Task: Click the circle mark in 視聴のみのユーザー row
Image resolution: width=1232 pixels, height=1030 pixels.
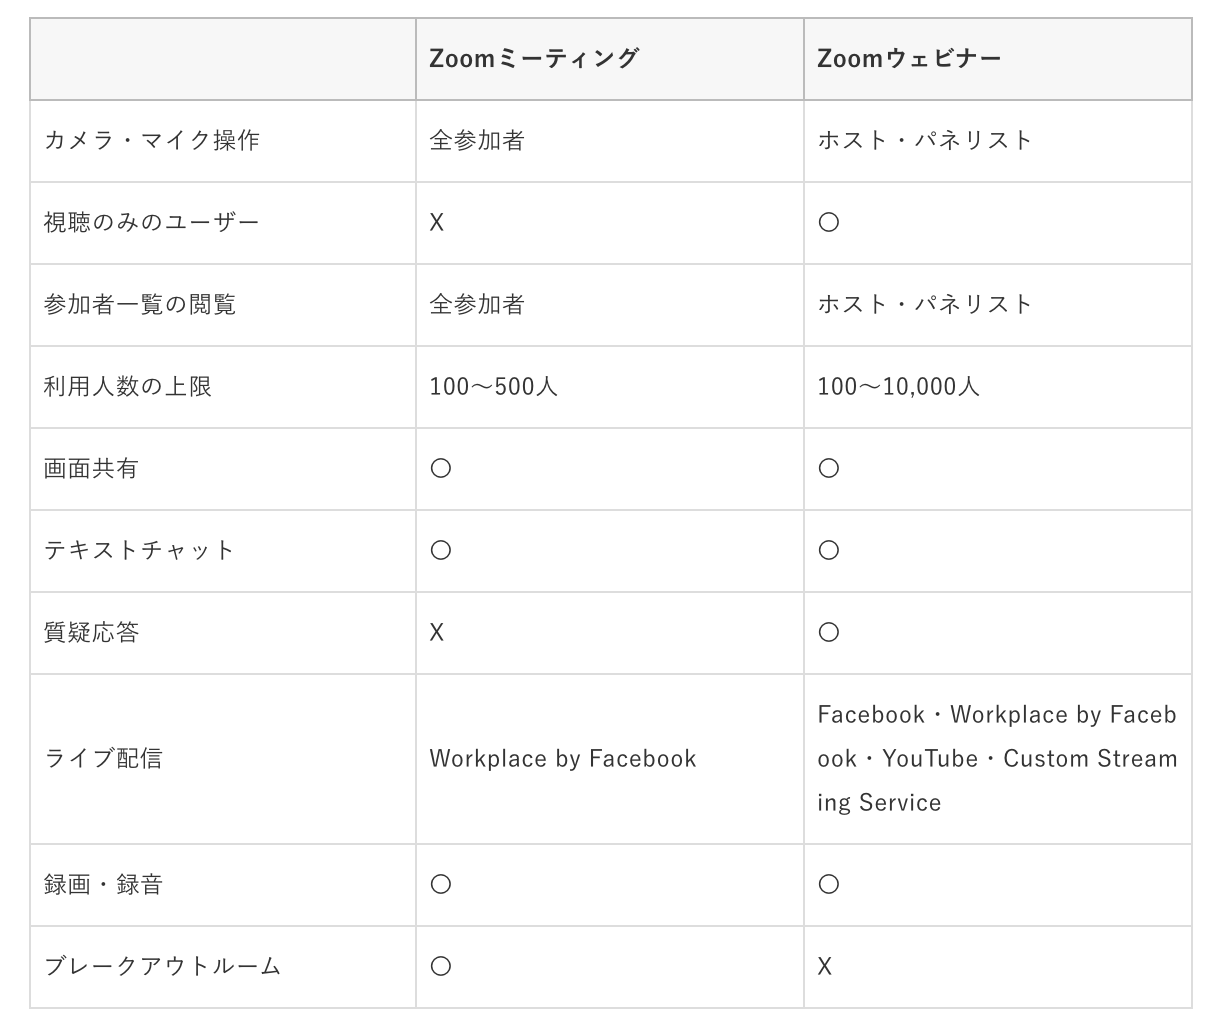Action: point(828,223)
